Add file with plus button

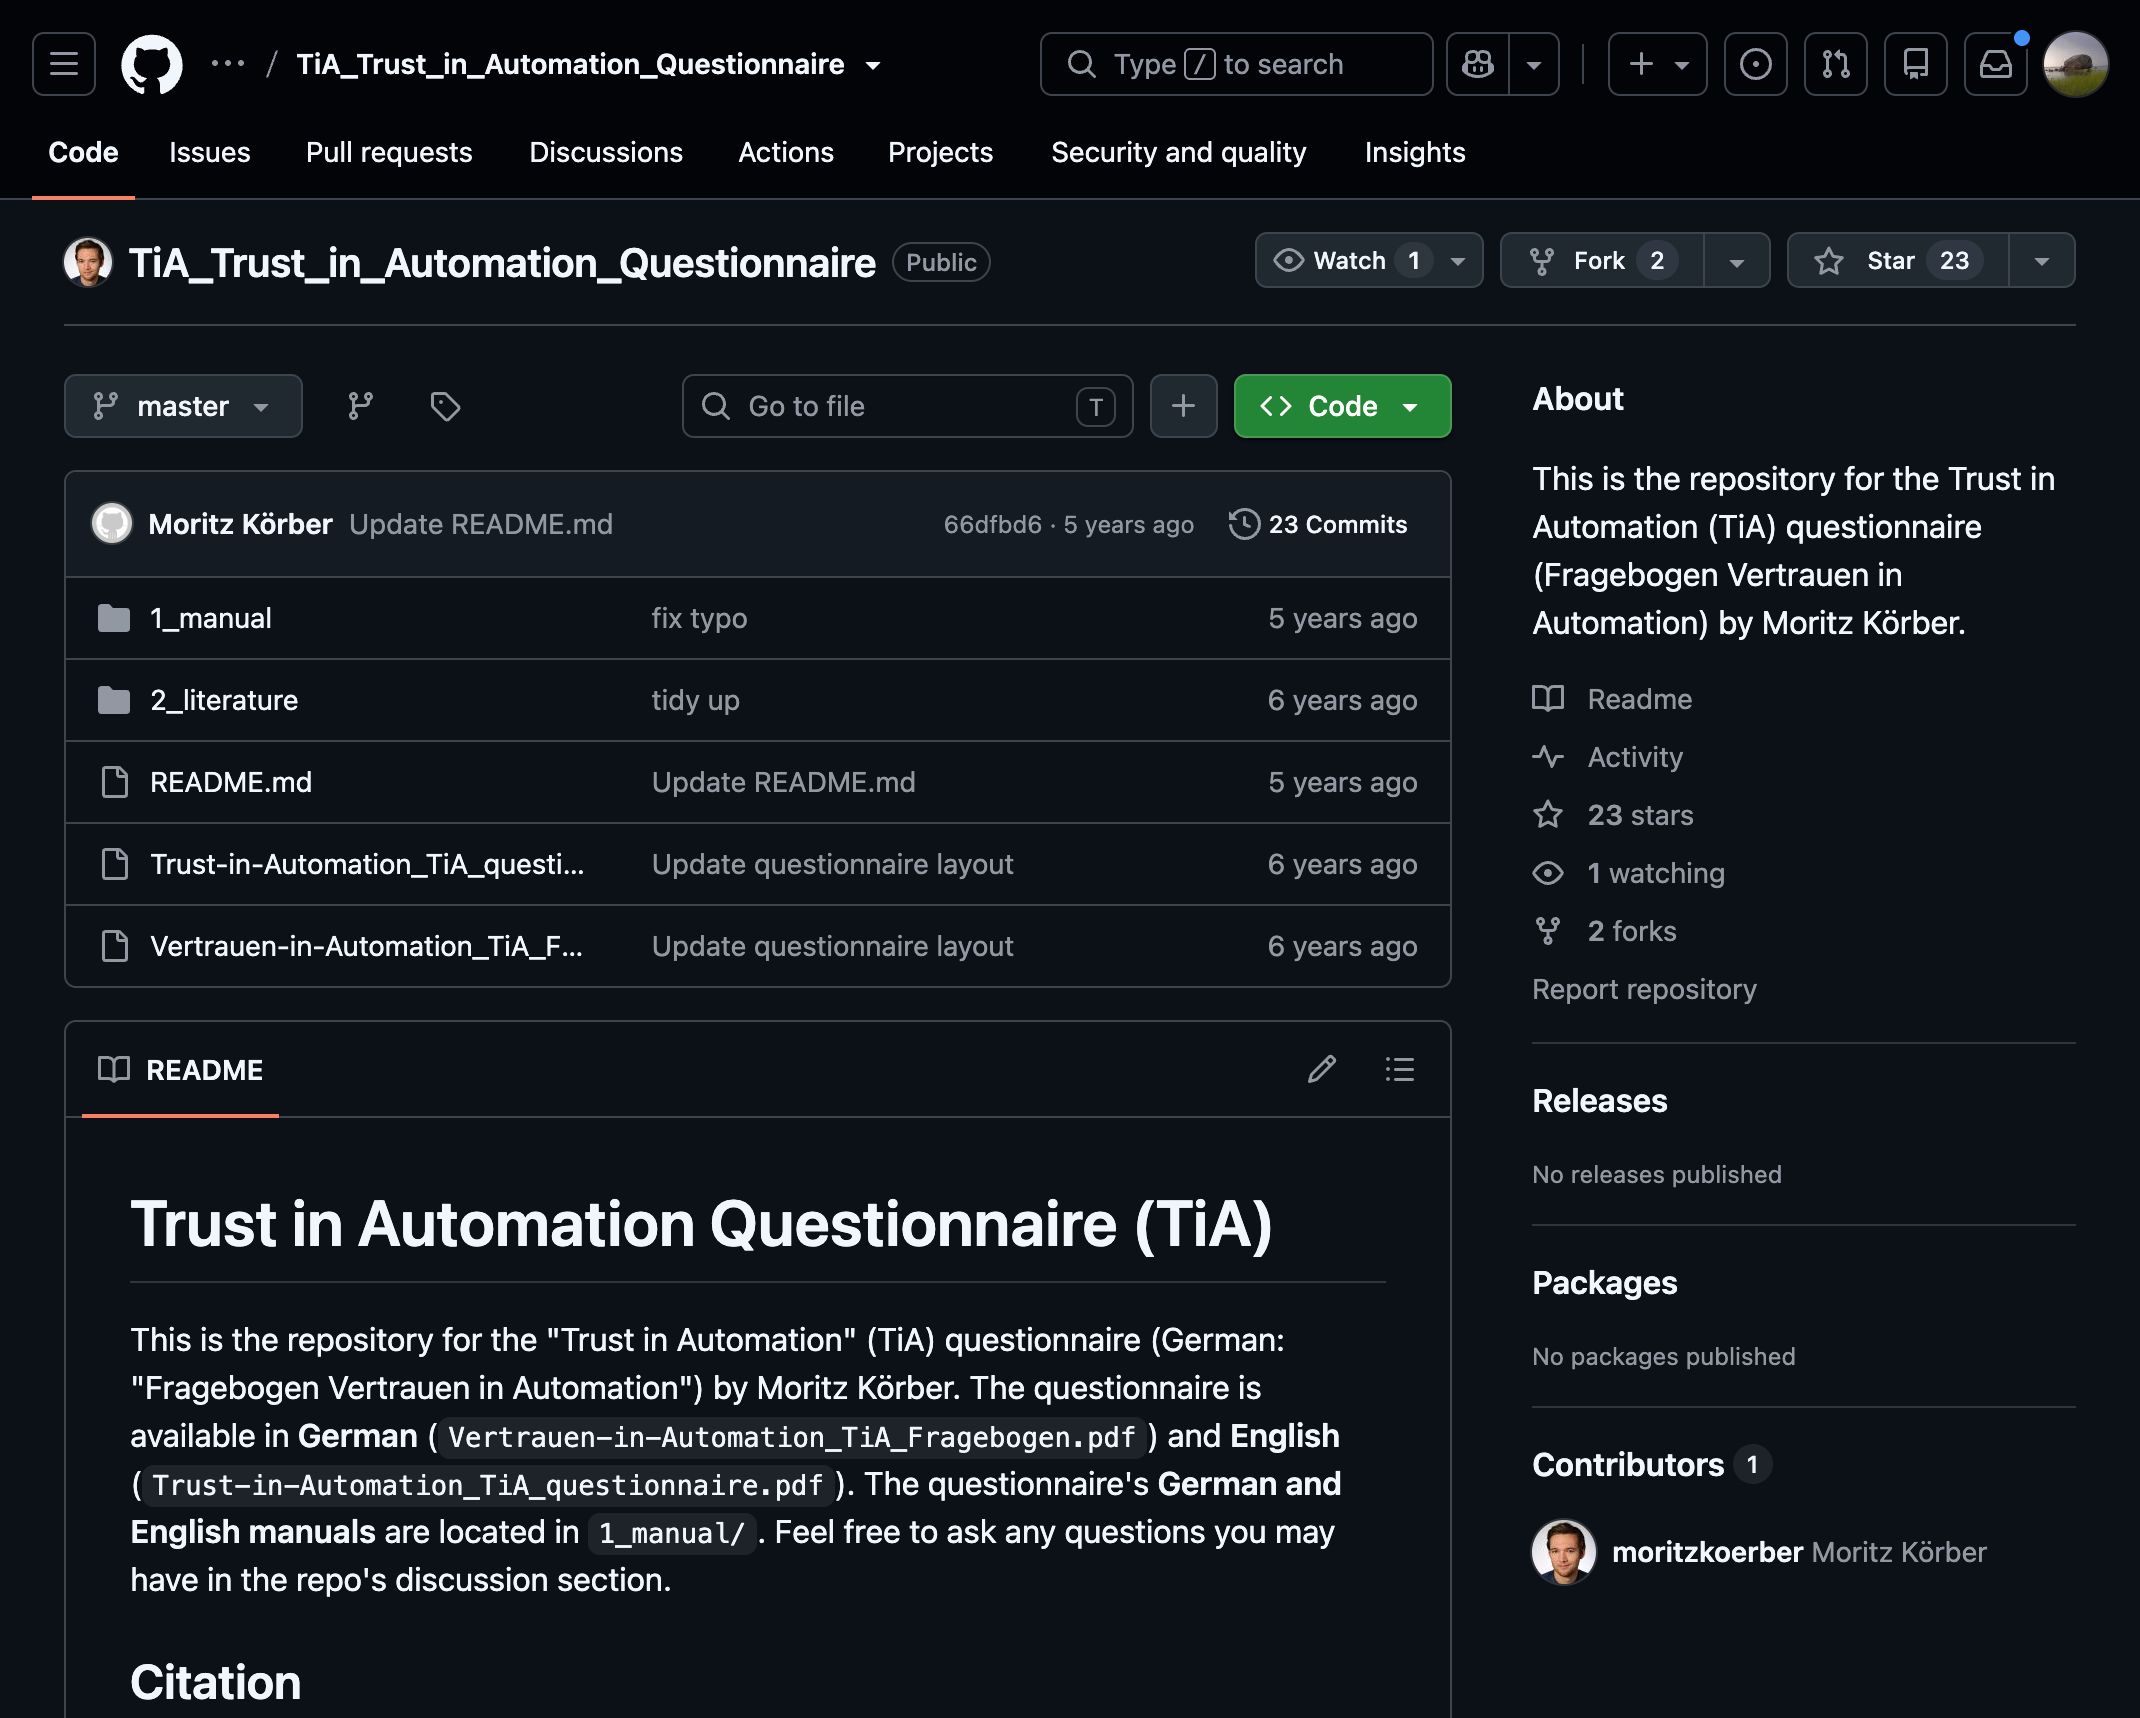coord(1183,406)
